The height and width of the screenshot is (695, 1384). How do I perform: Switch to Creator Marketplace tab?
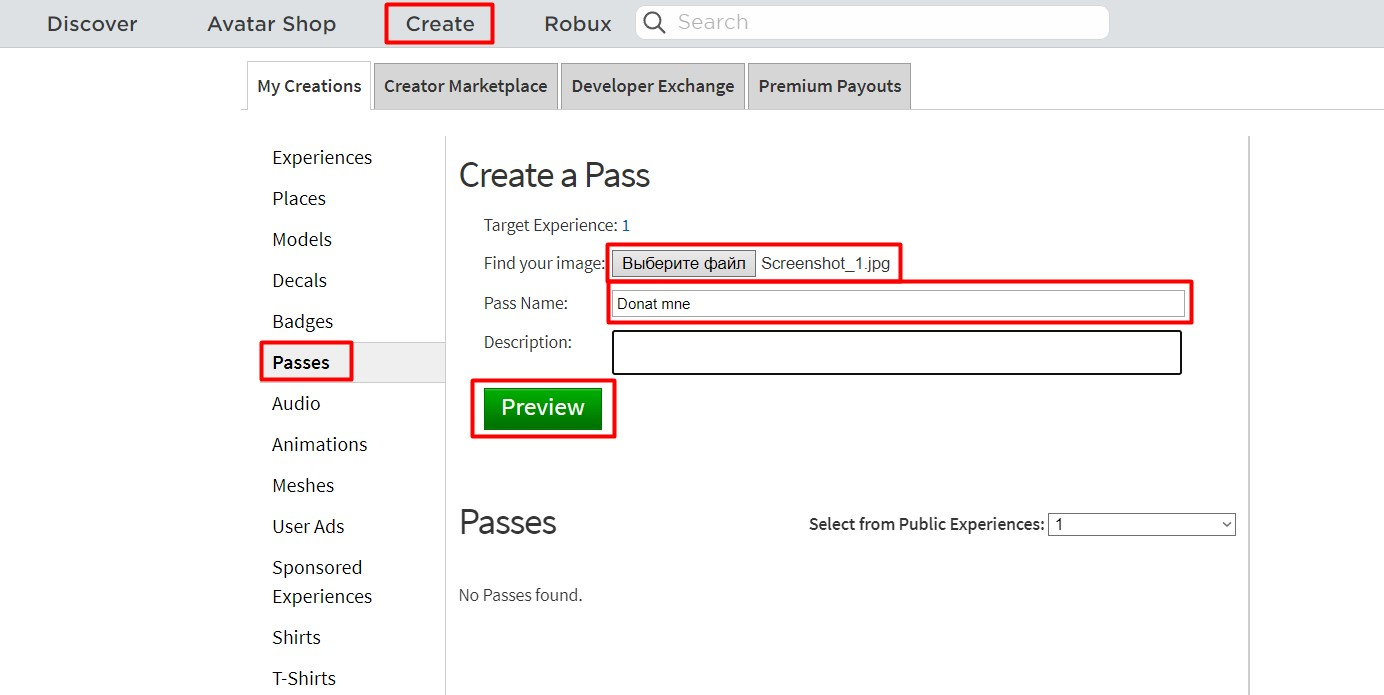pos(465,86)
